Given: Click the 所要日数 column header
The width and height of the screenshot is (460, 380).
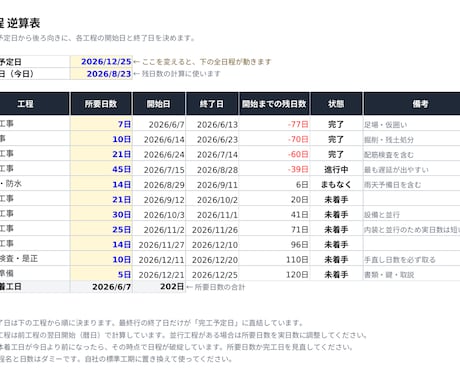Looking at the screenshot, I should (101, 104).
